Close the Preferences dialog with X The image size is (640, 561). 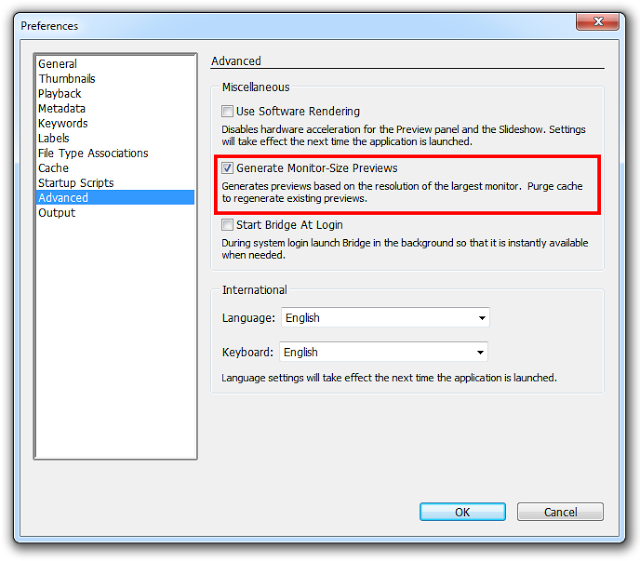pyautogui.click(x=598, y=22)
